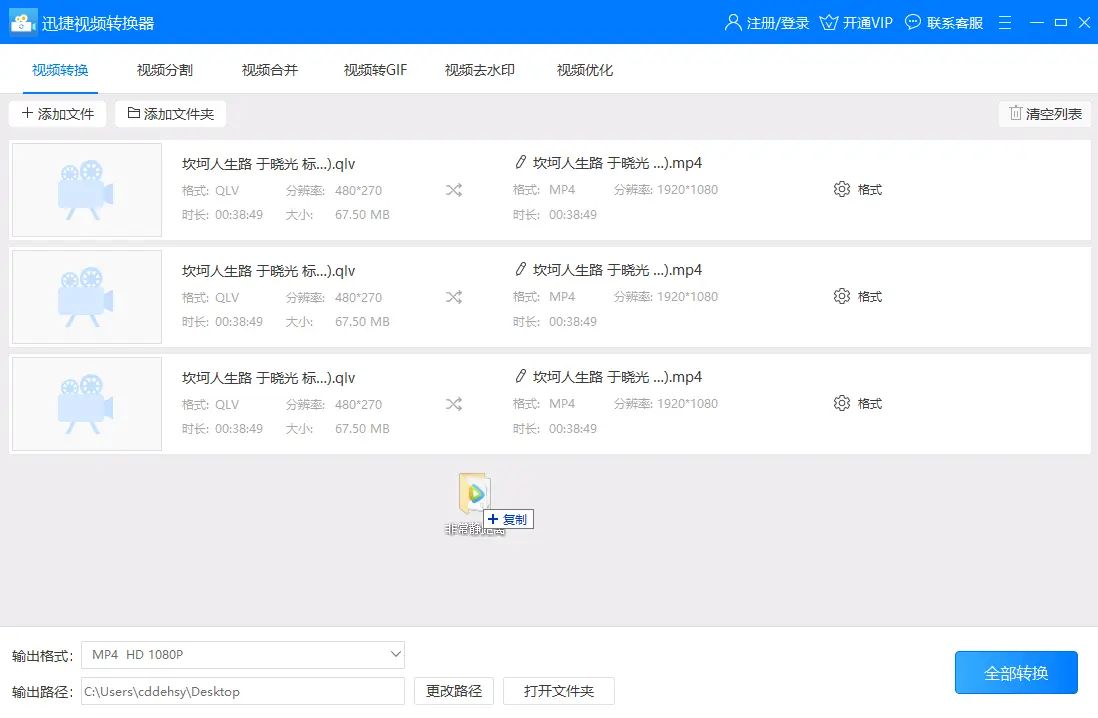
Task: Click the 添加文件 button
Action: click(x=57, y=113)
